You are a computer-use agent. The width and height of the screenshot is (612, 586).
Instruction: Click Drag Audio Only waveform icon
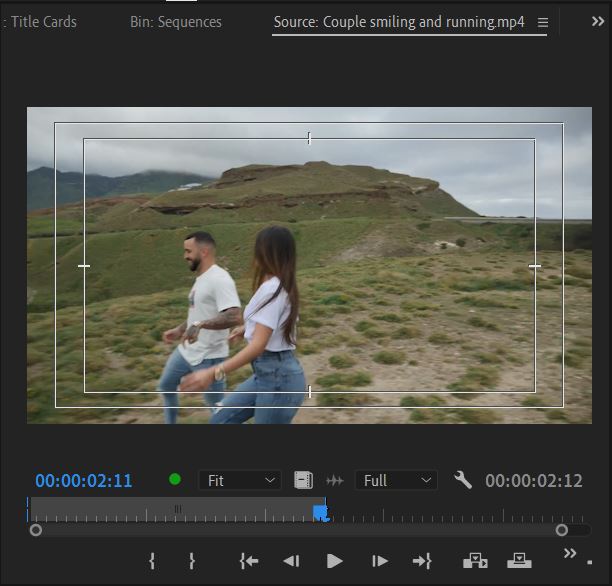[x=334, y=481]
